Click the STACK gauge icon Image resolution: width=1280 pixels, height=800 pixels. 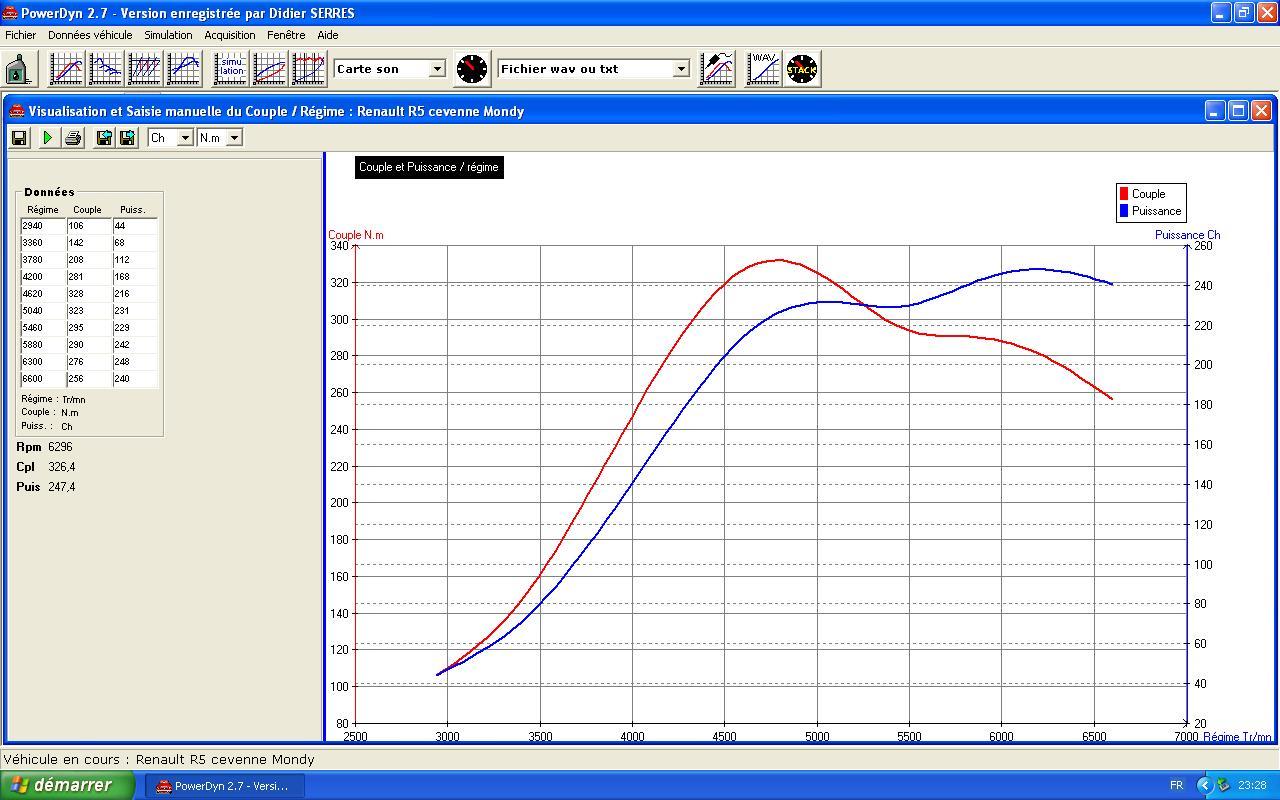[802, 69]
